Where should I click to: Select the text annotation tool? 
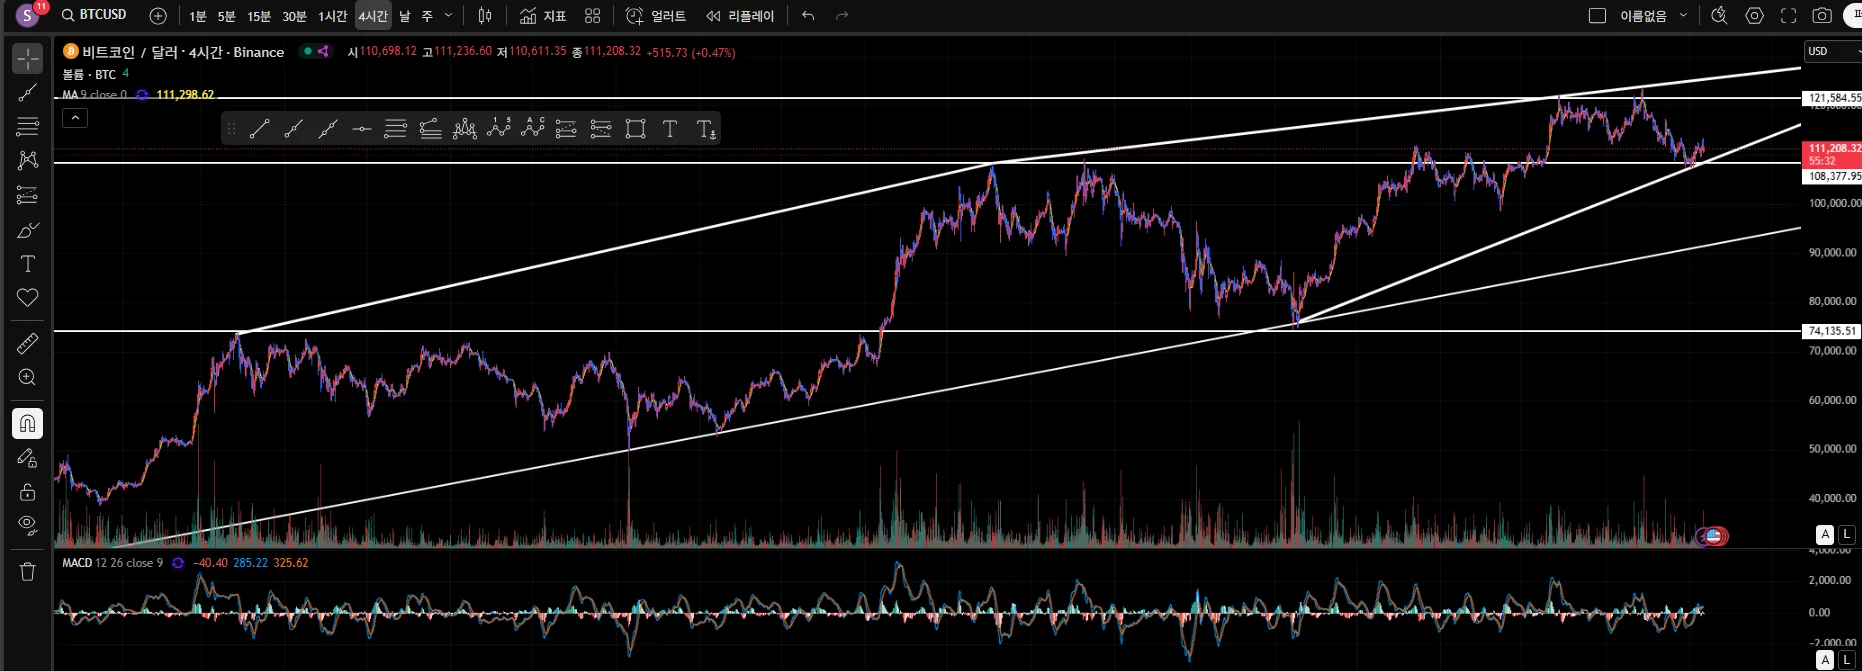click(x=27, y=264)
